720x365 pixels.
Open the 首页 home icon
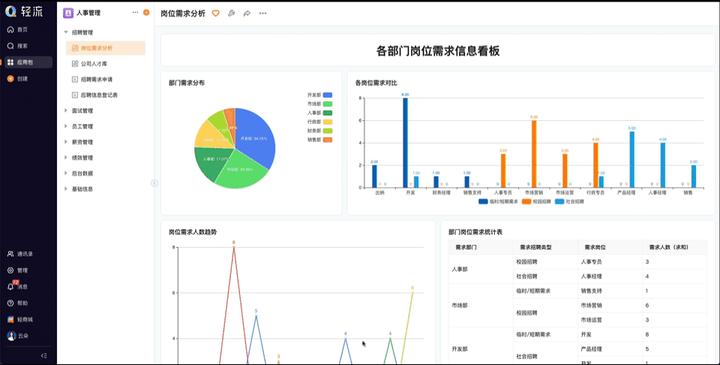(x=11, y=29)
